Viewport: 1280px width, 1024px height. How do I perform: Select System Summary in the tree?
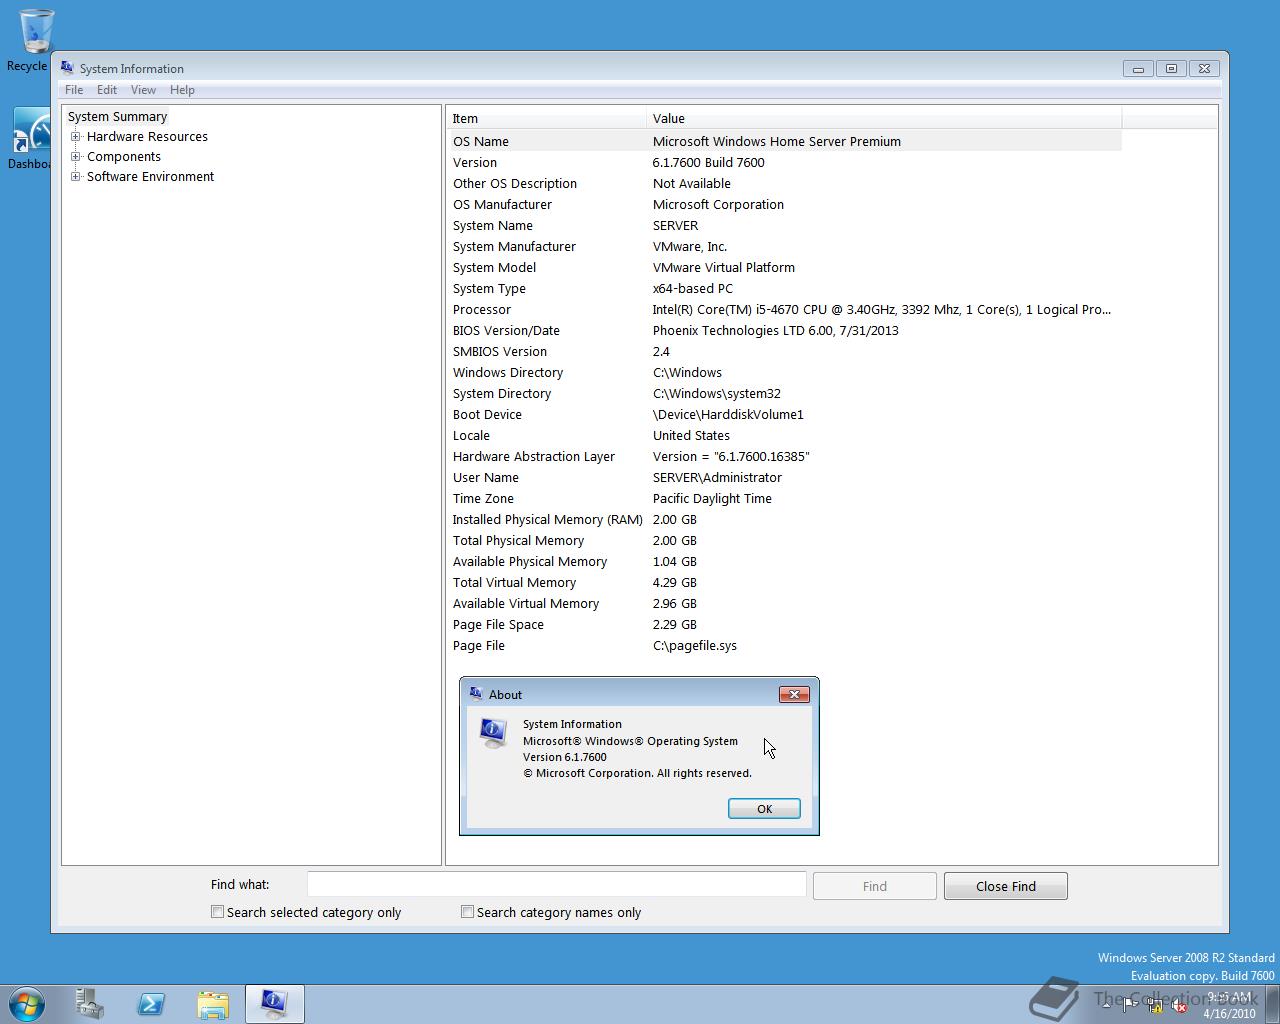pos(117,116)
